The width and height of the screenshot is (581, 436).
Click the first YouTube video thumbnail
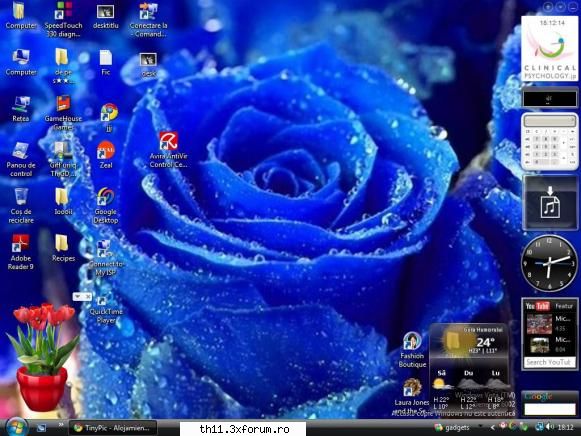539,323
